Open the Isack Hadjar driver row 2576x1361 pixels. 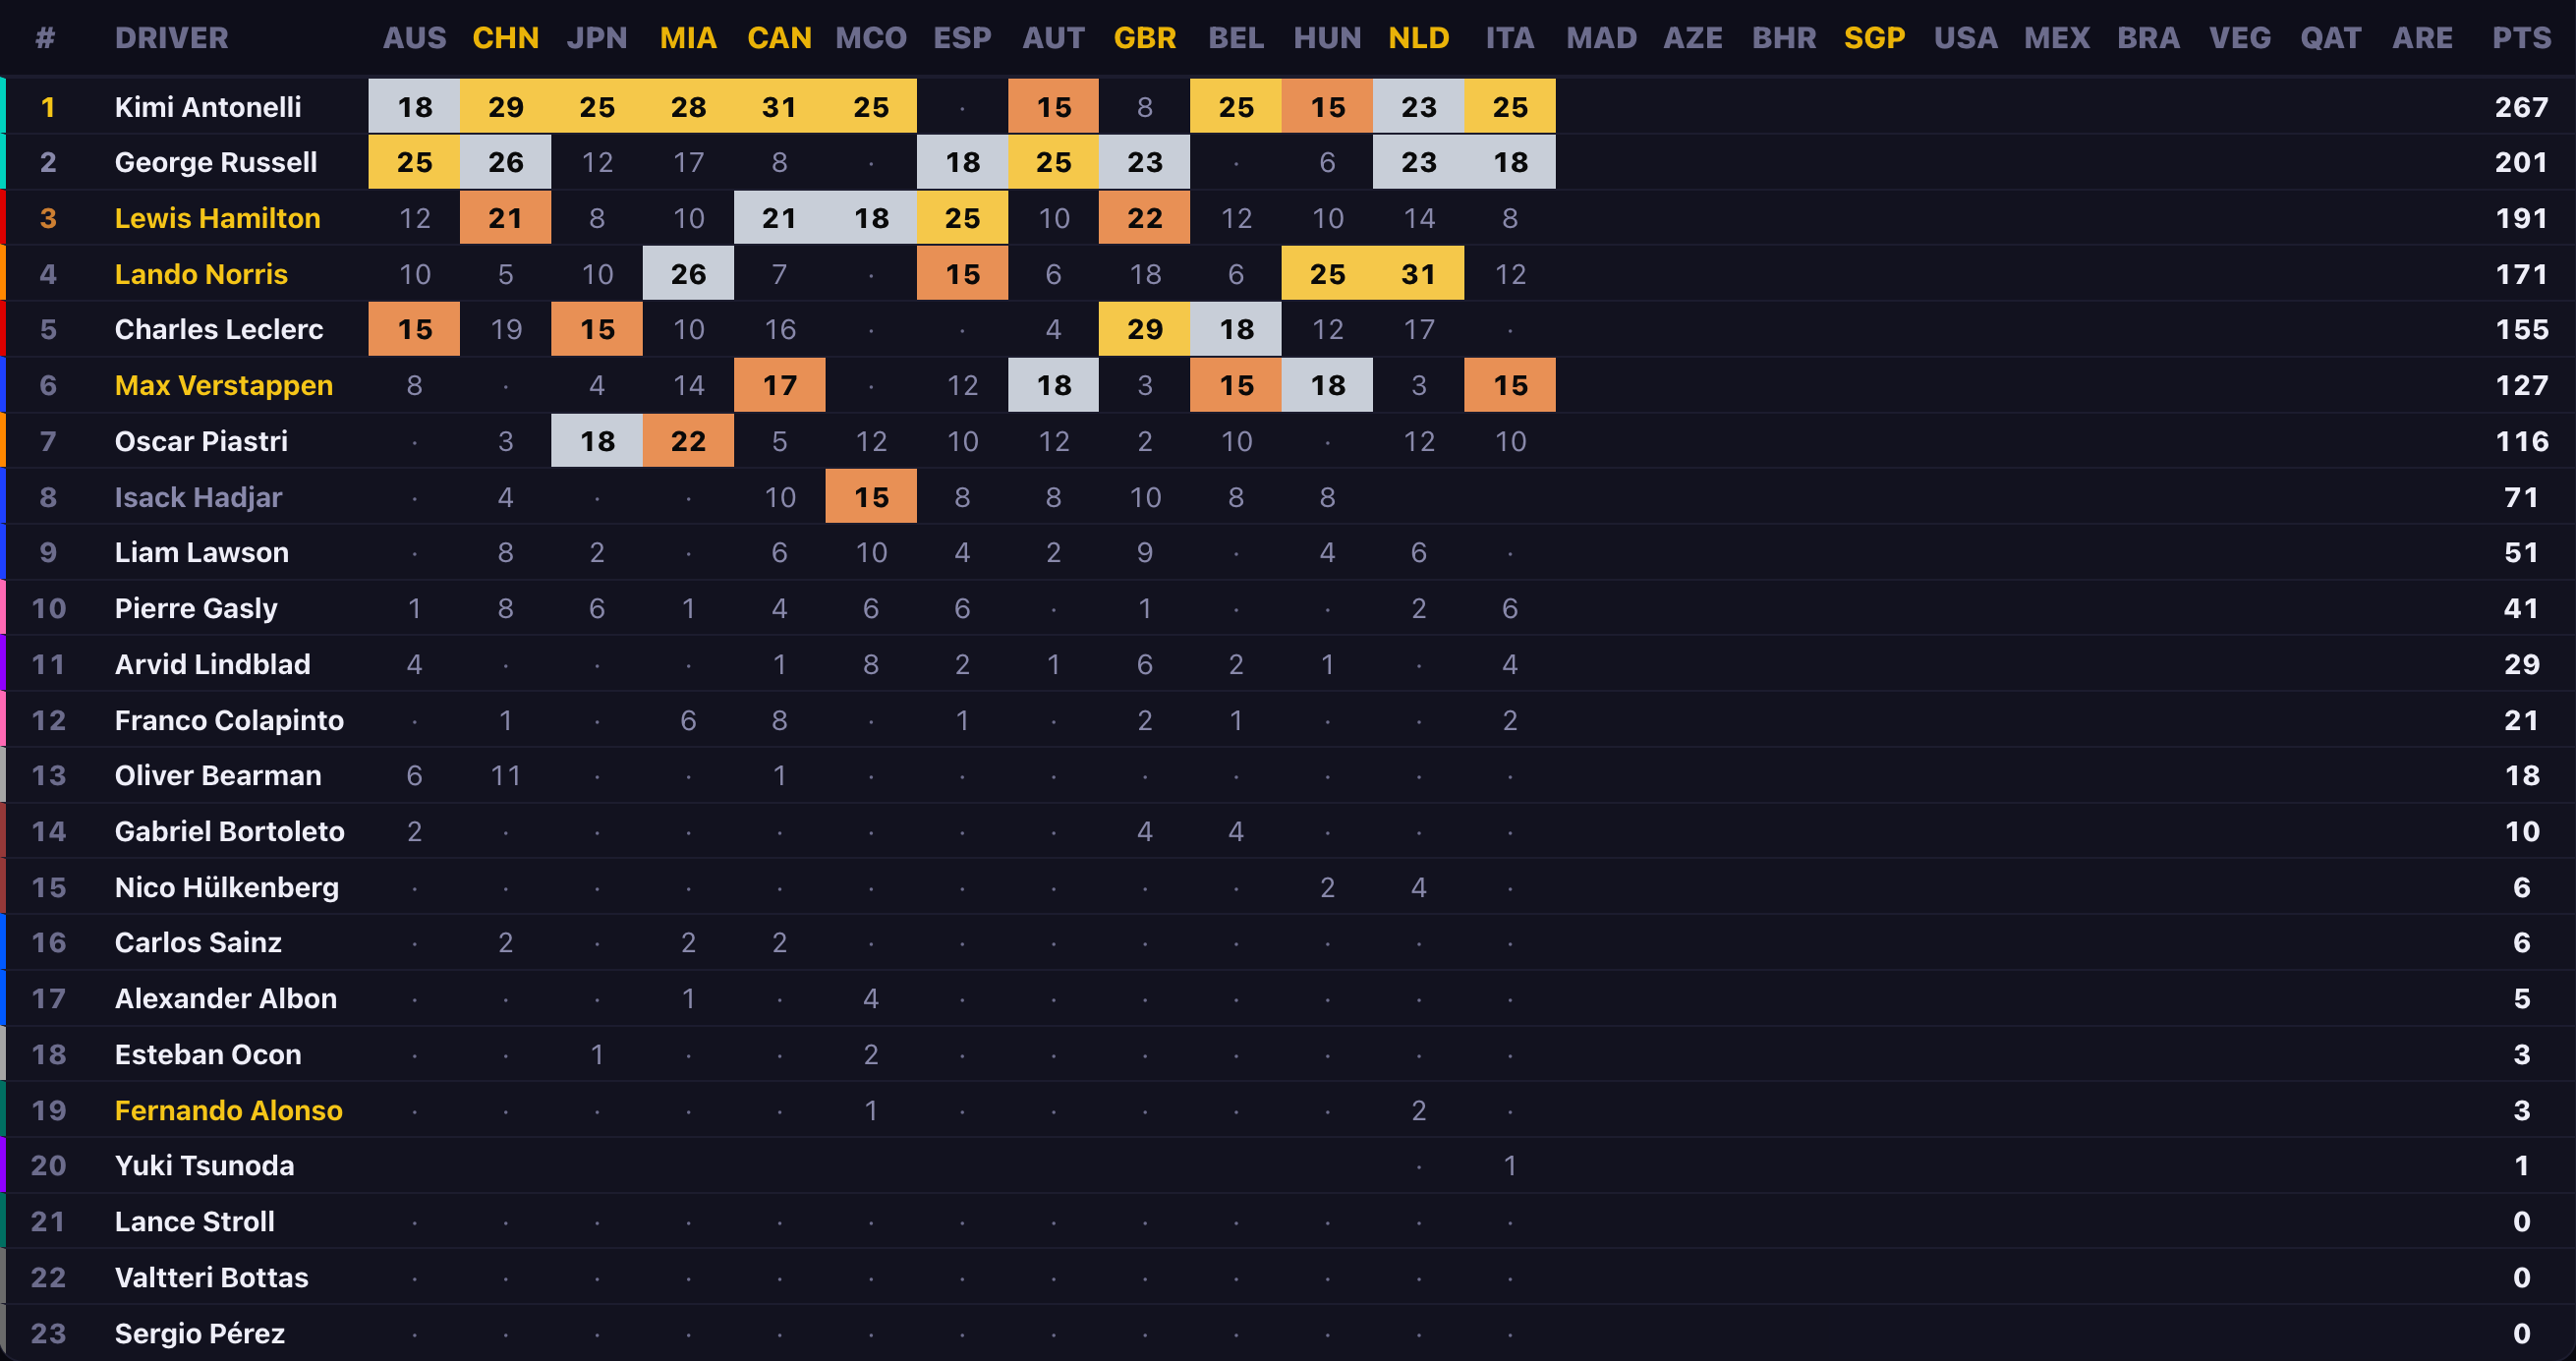pyautogui.click(x=1288, y=497)
